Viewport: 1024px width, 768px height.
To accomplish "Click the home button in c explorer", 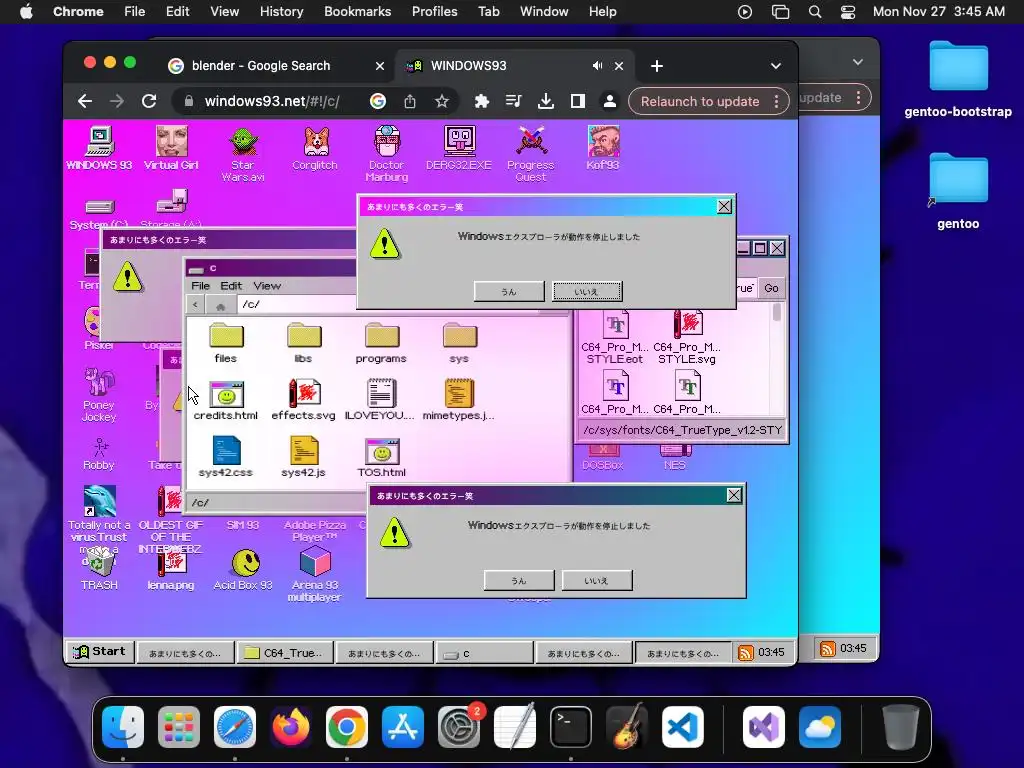I will point(221,305).
